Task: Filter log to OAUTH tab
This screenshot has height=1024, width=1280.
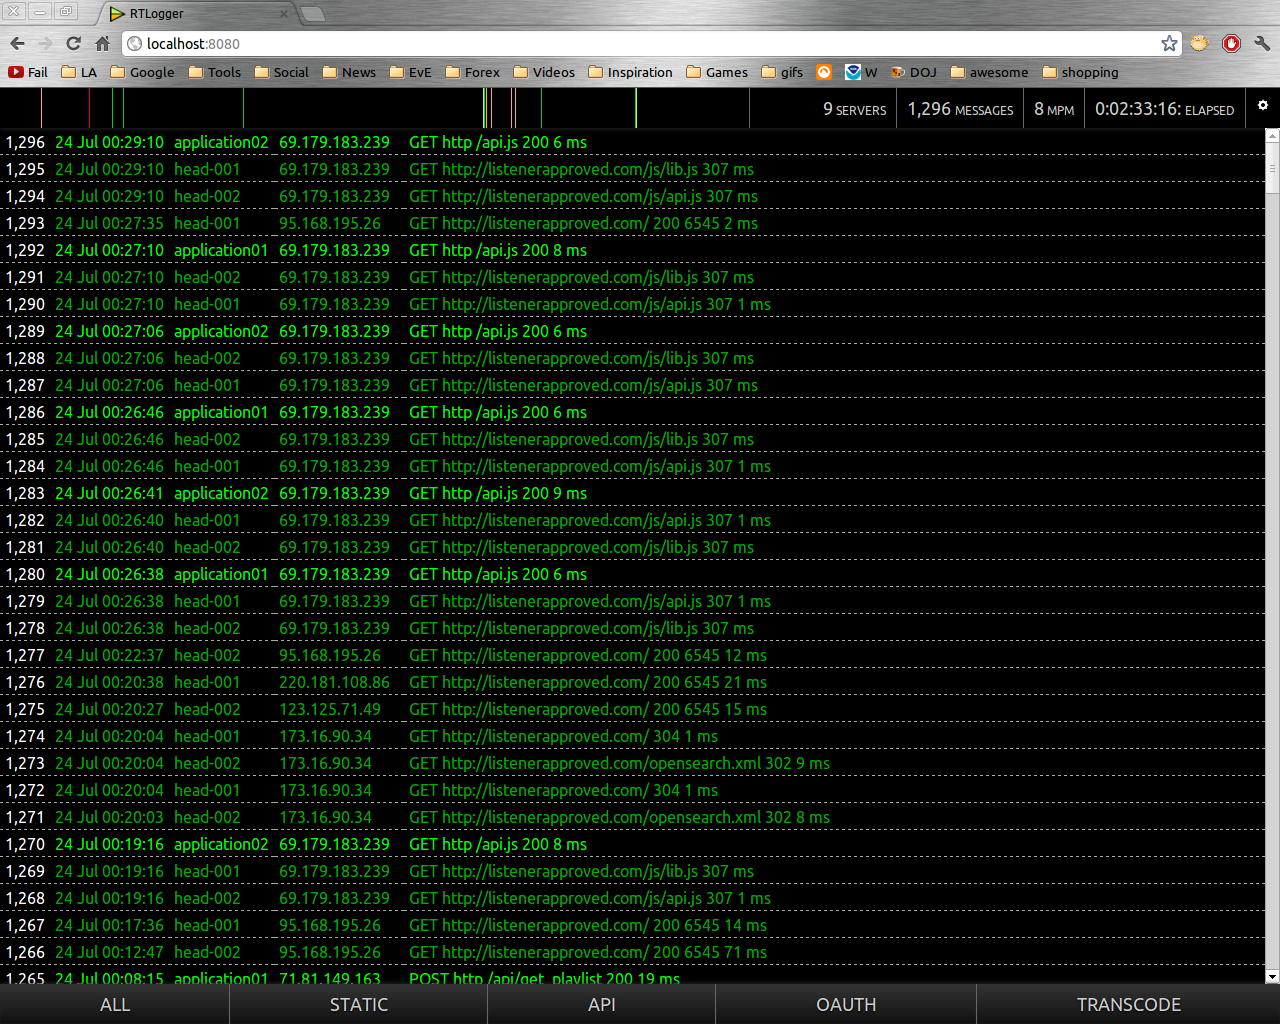Action: (x=846, y=1004)
